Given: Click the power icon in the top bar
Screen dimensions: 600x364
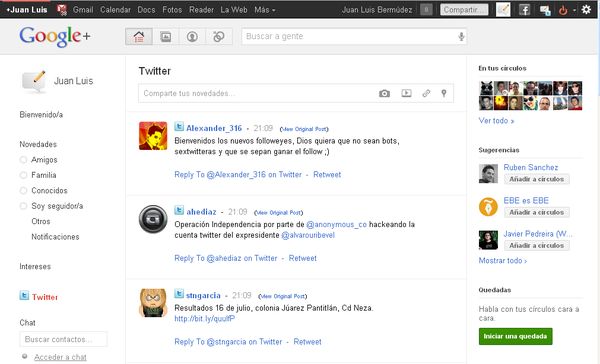Looking at the screenshot, I should 563,10.
